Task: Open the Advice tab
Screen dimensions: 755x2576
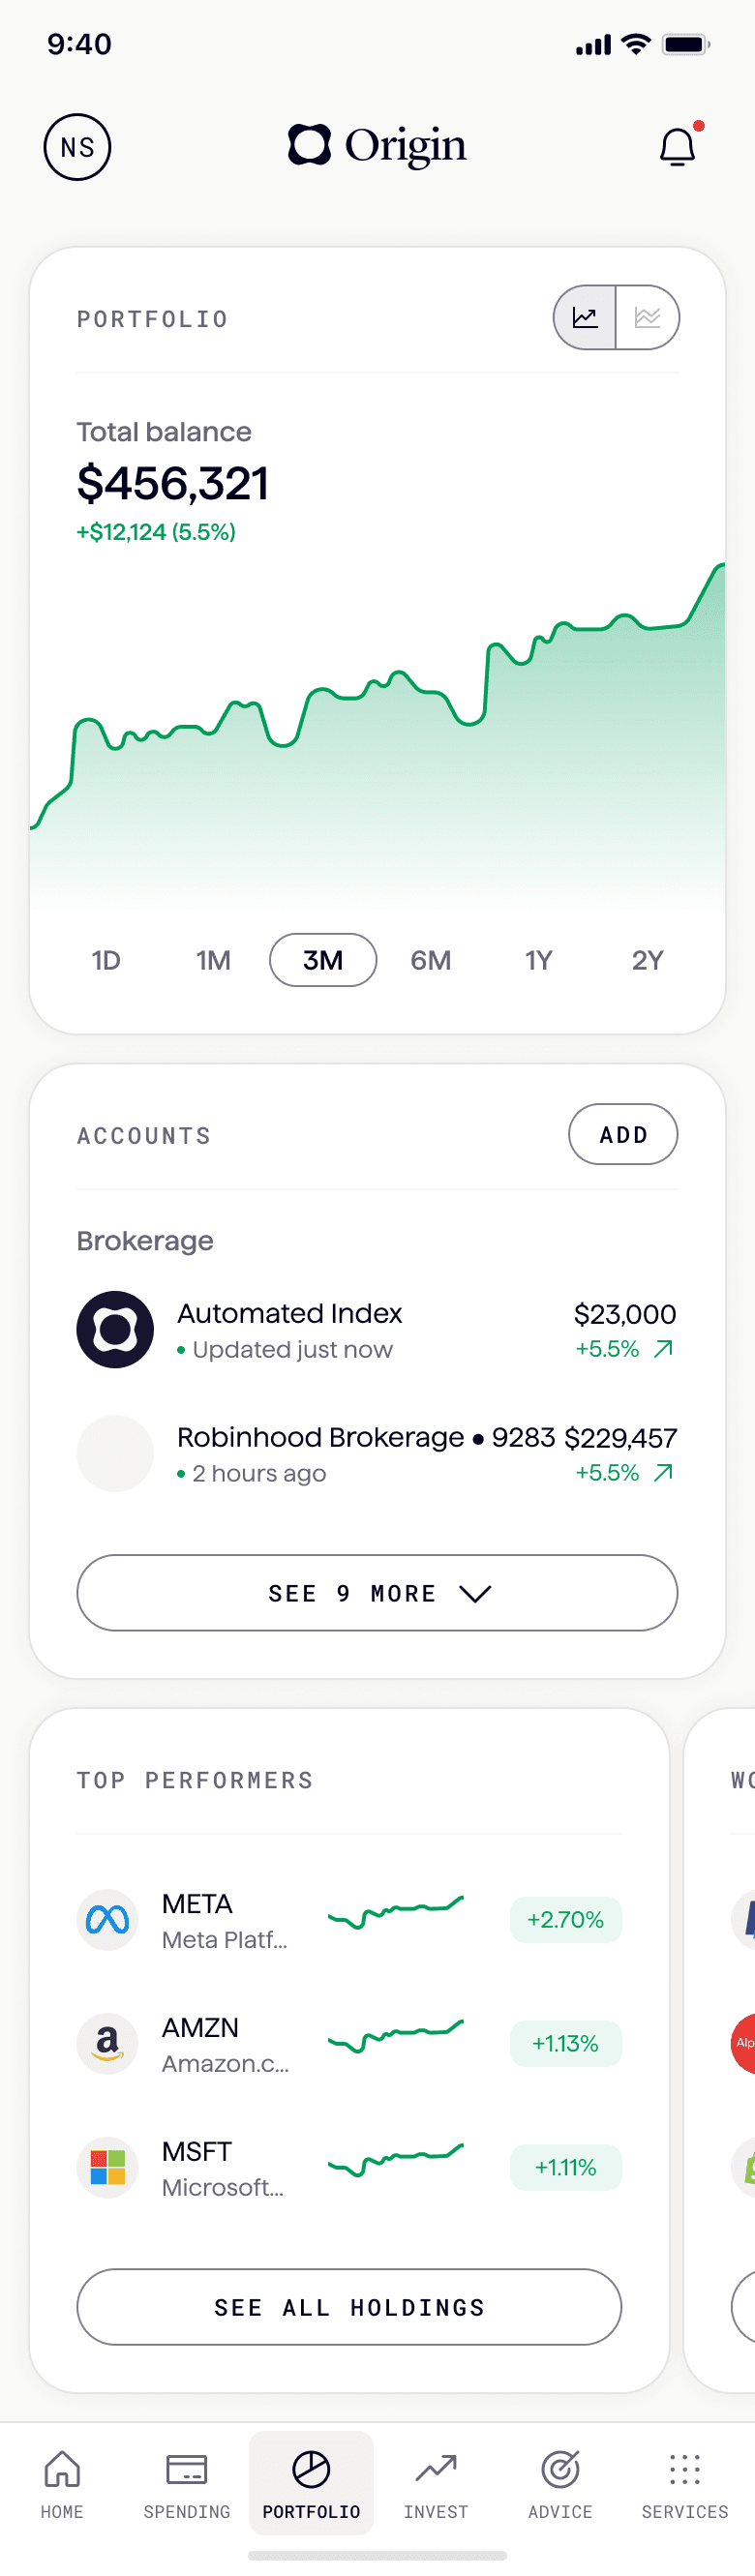Action: tap(560, 2483)
